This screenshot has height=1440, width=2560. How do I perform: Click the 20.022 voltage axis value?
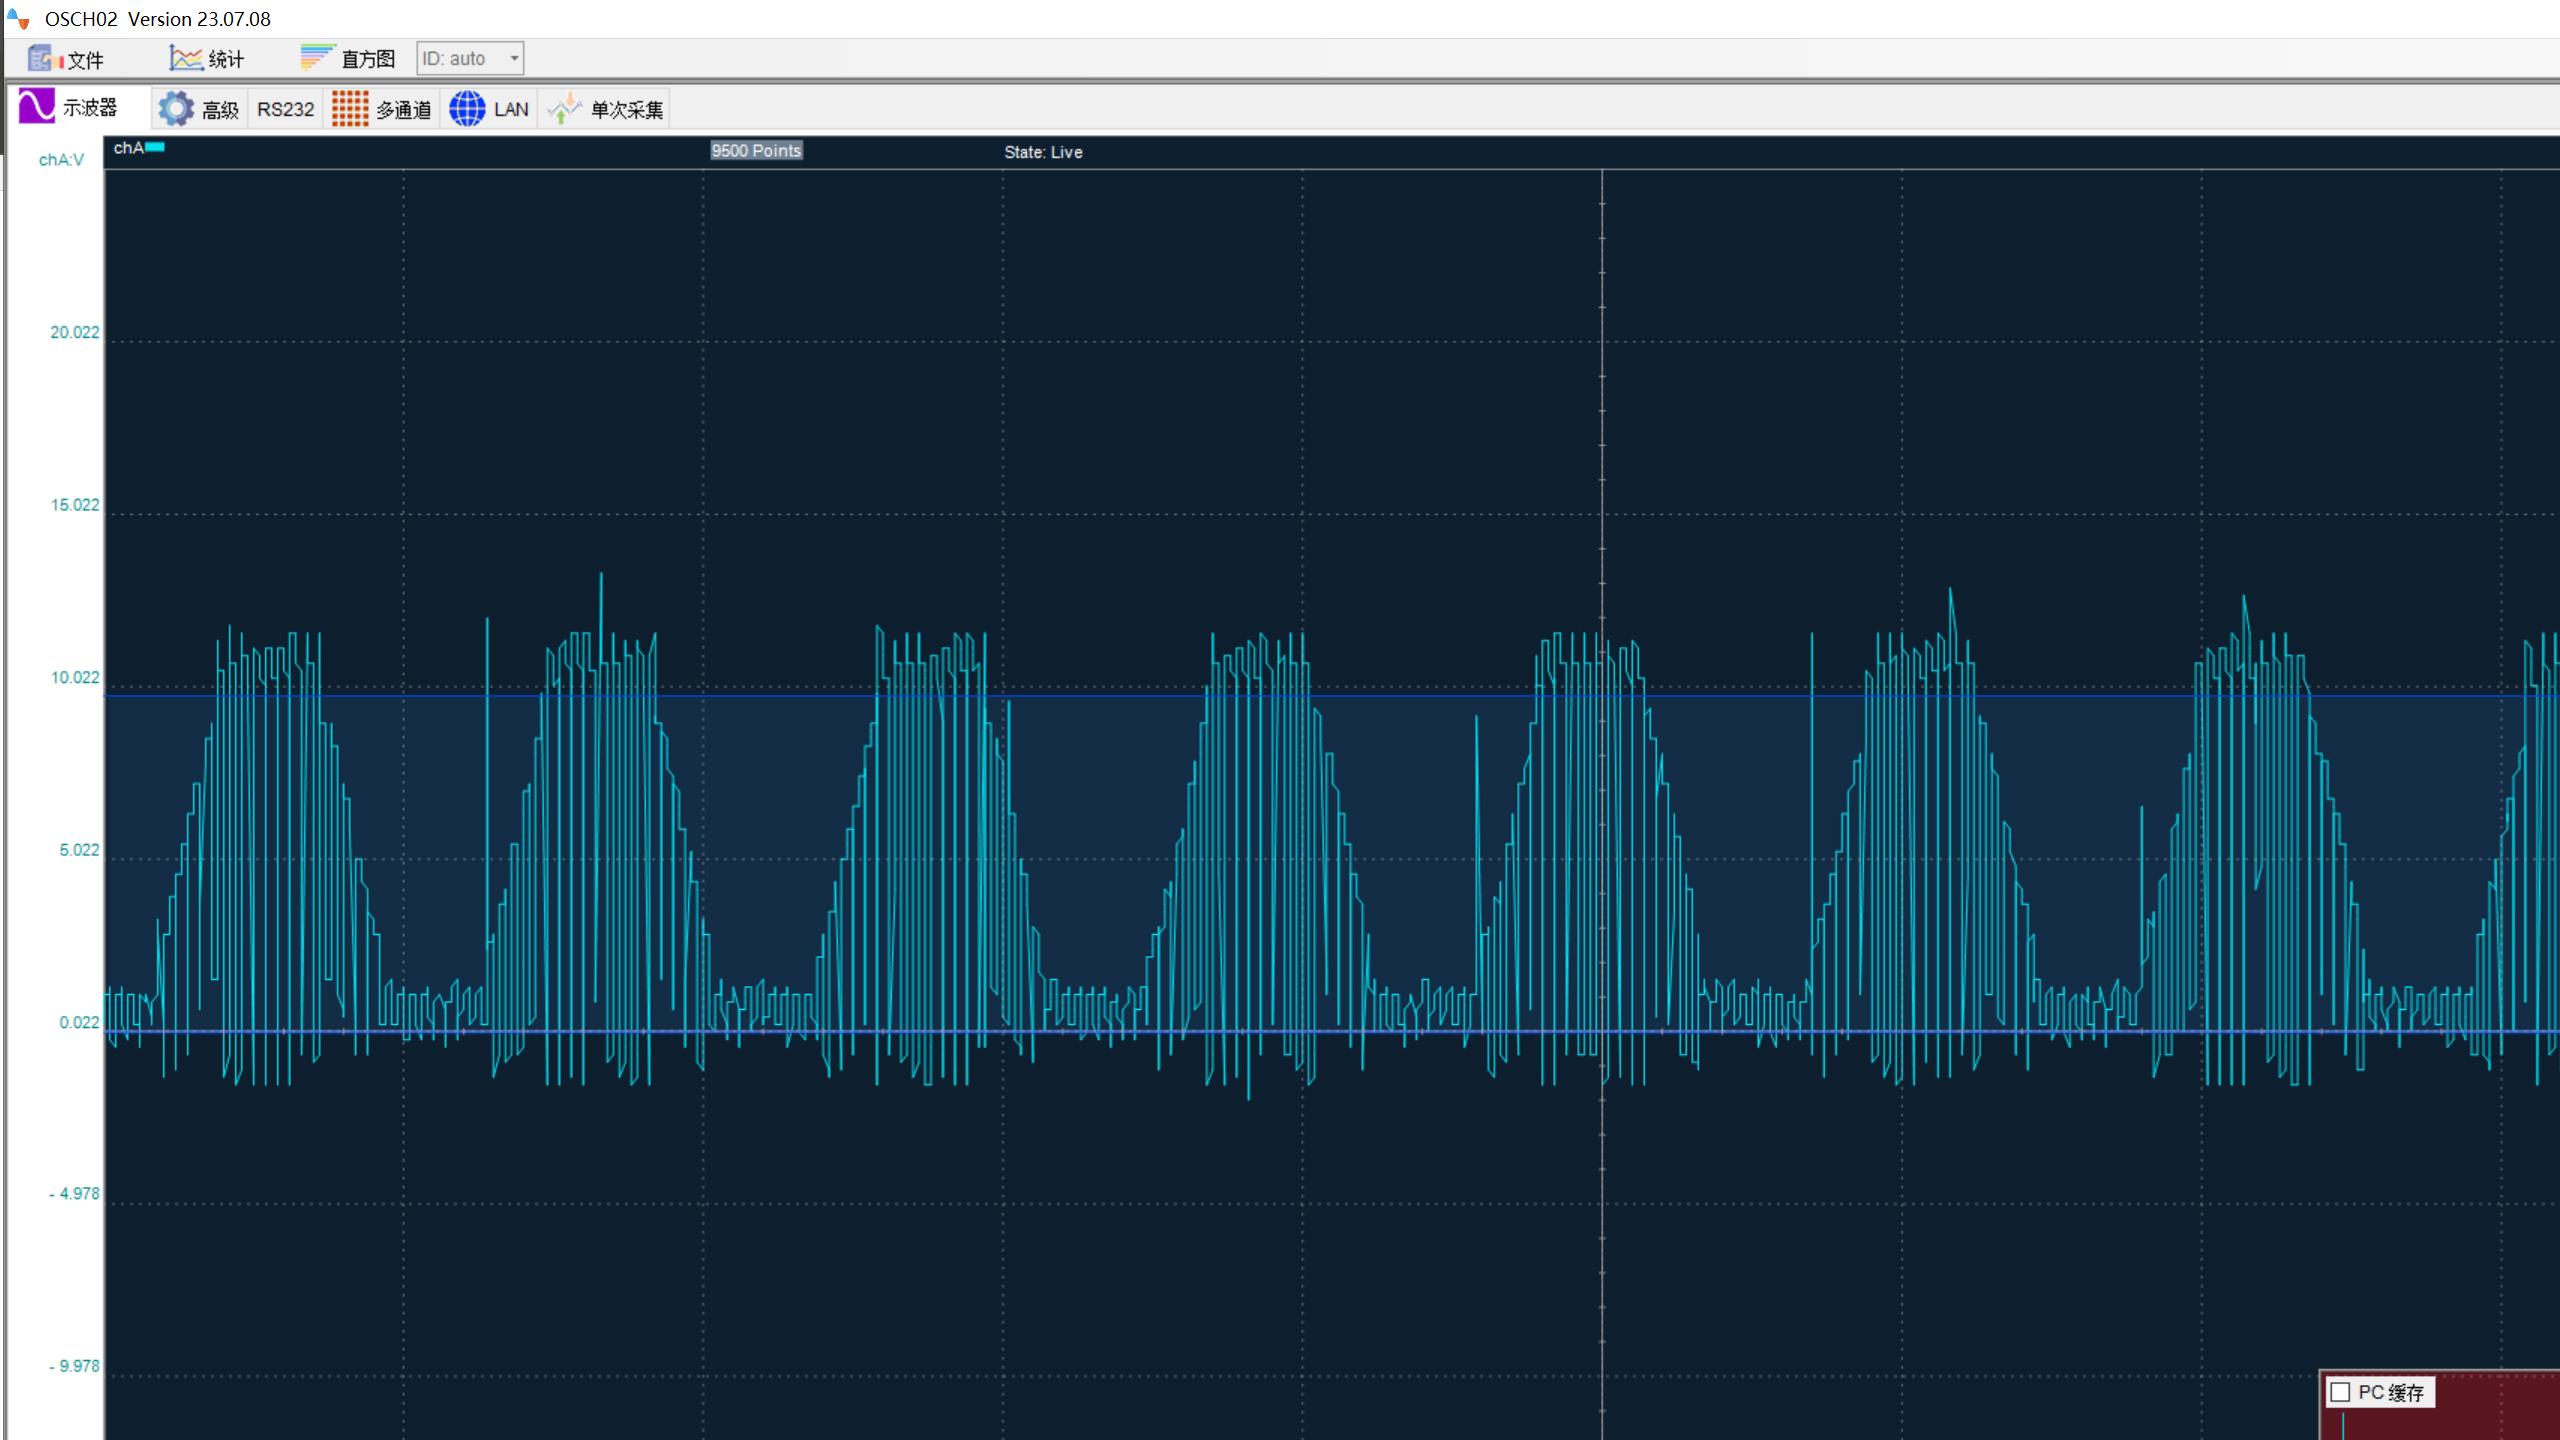(x=75, y=332)
